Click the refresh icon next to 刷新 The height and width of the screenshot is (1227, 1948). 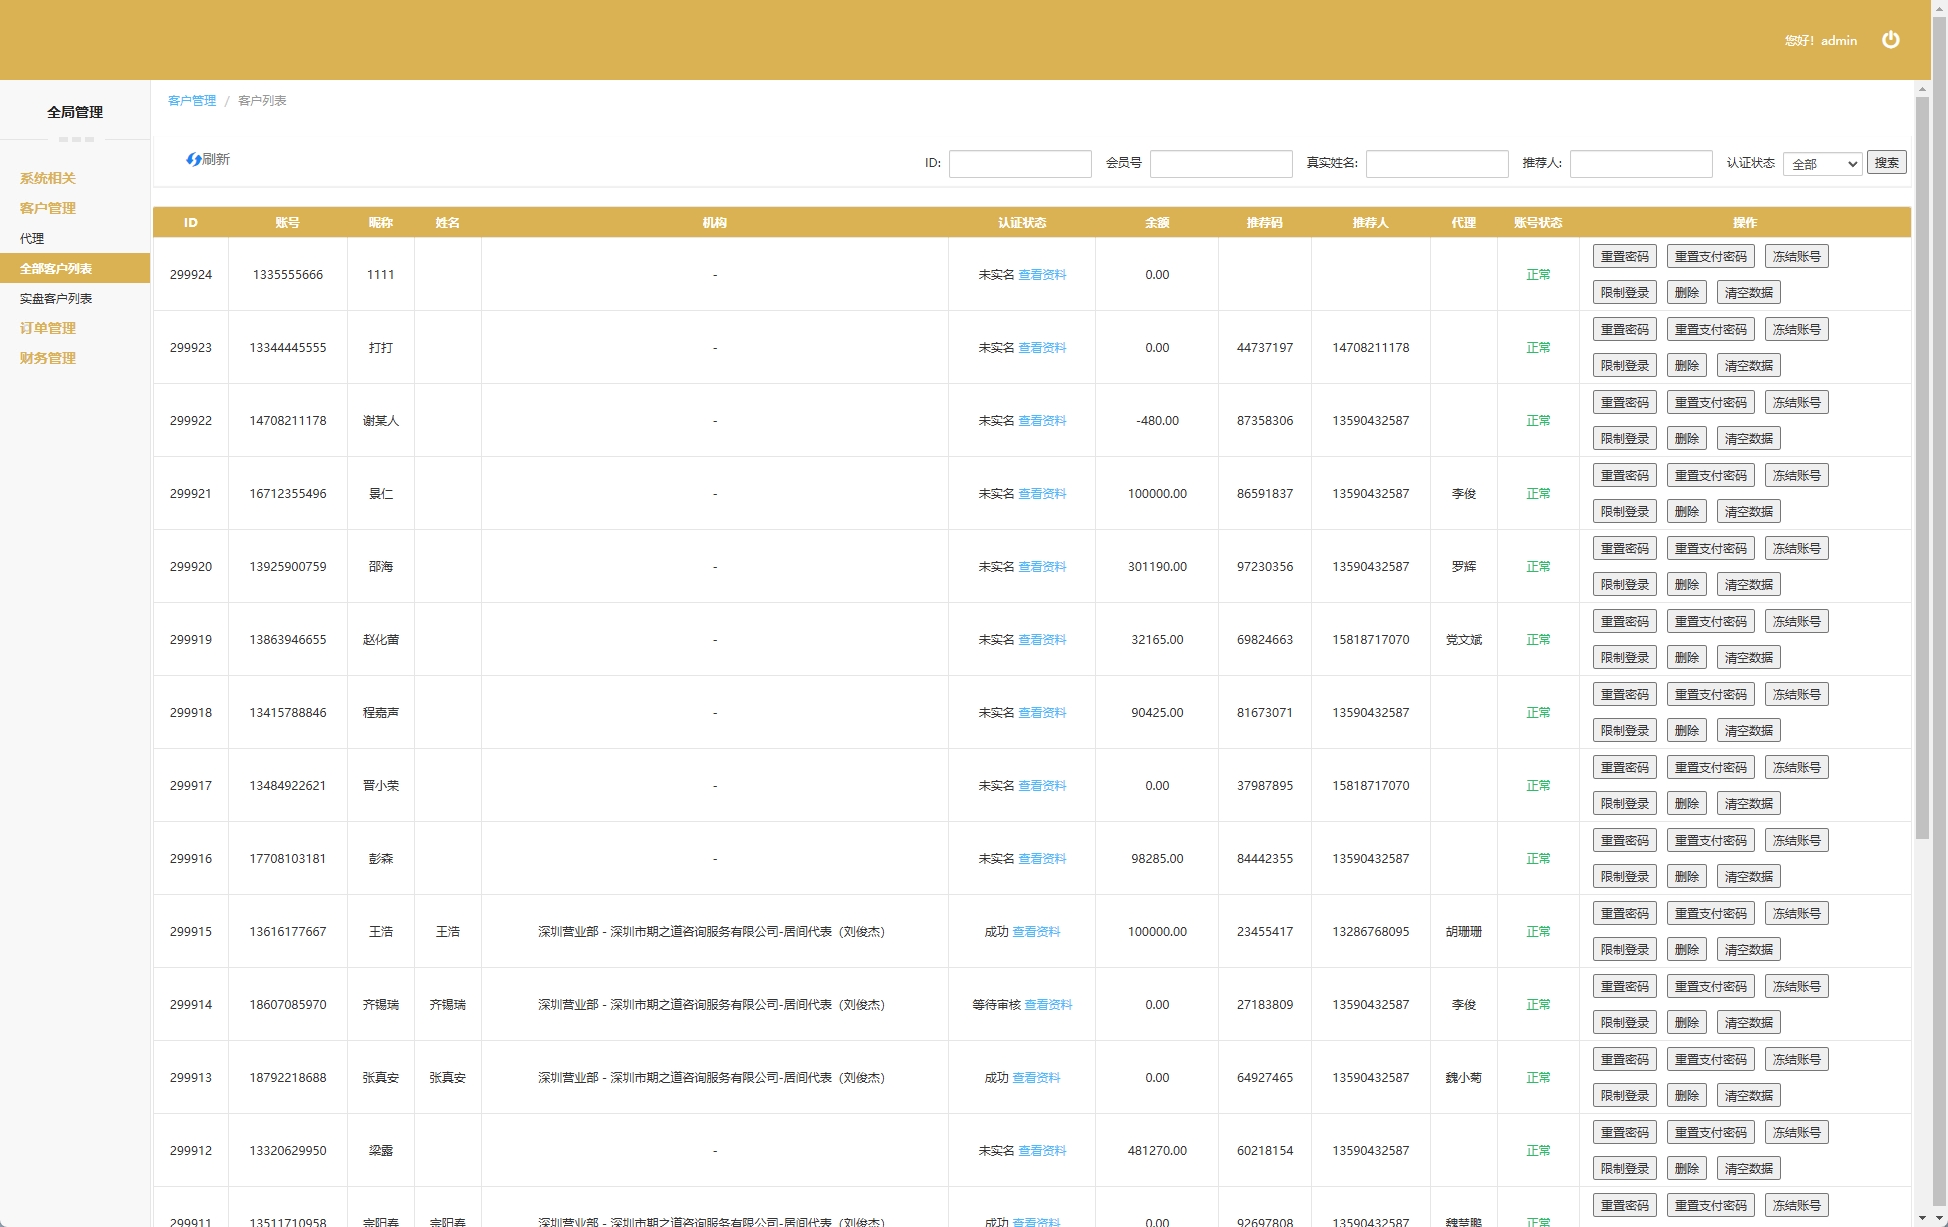click(193, 160)
